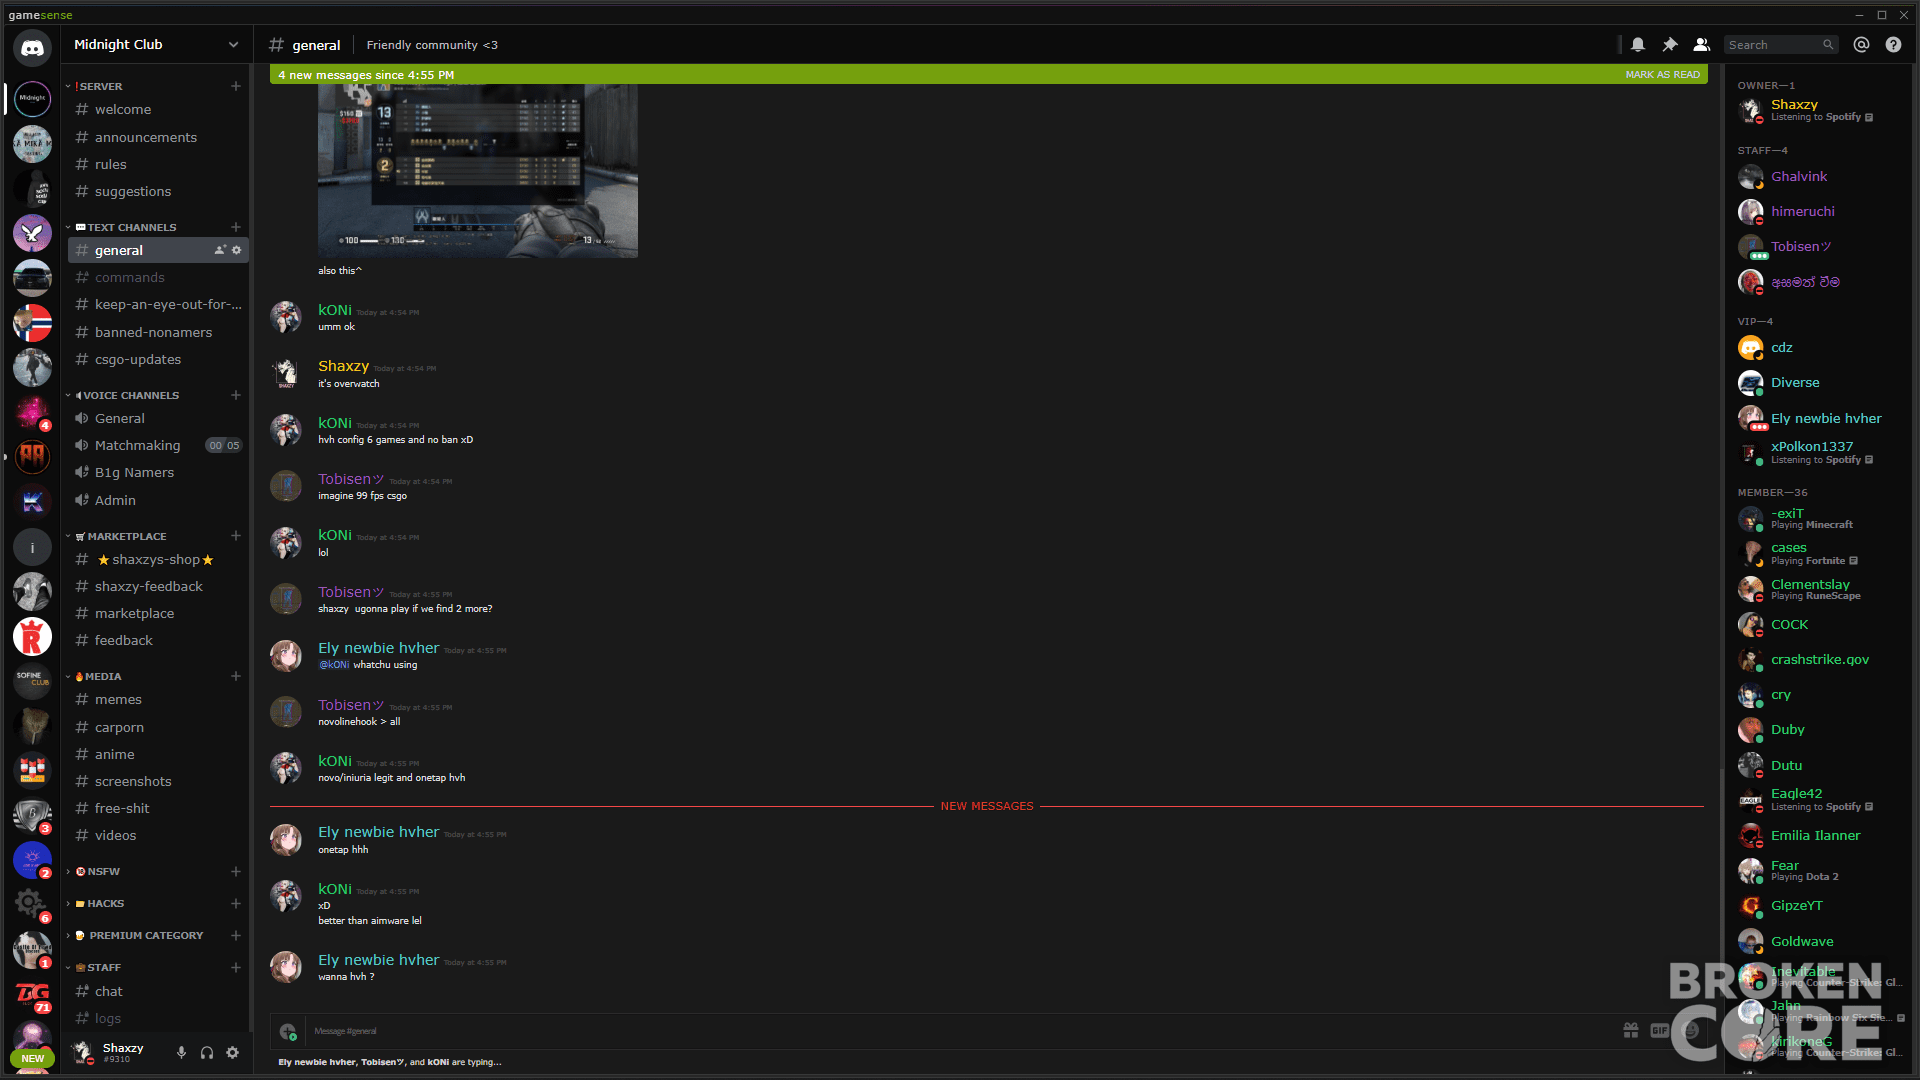Collapse the VOICE CHANNELS category
Screen dimensions: 1920x1080
tap(124, 395)
